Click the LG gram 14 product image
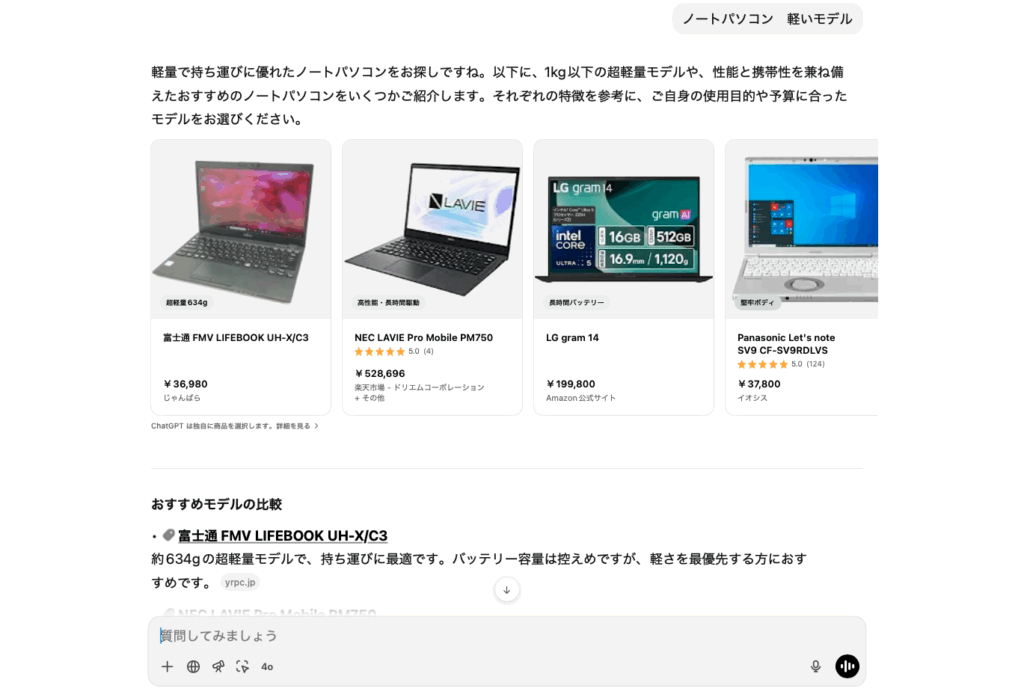 624,230
